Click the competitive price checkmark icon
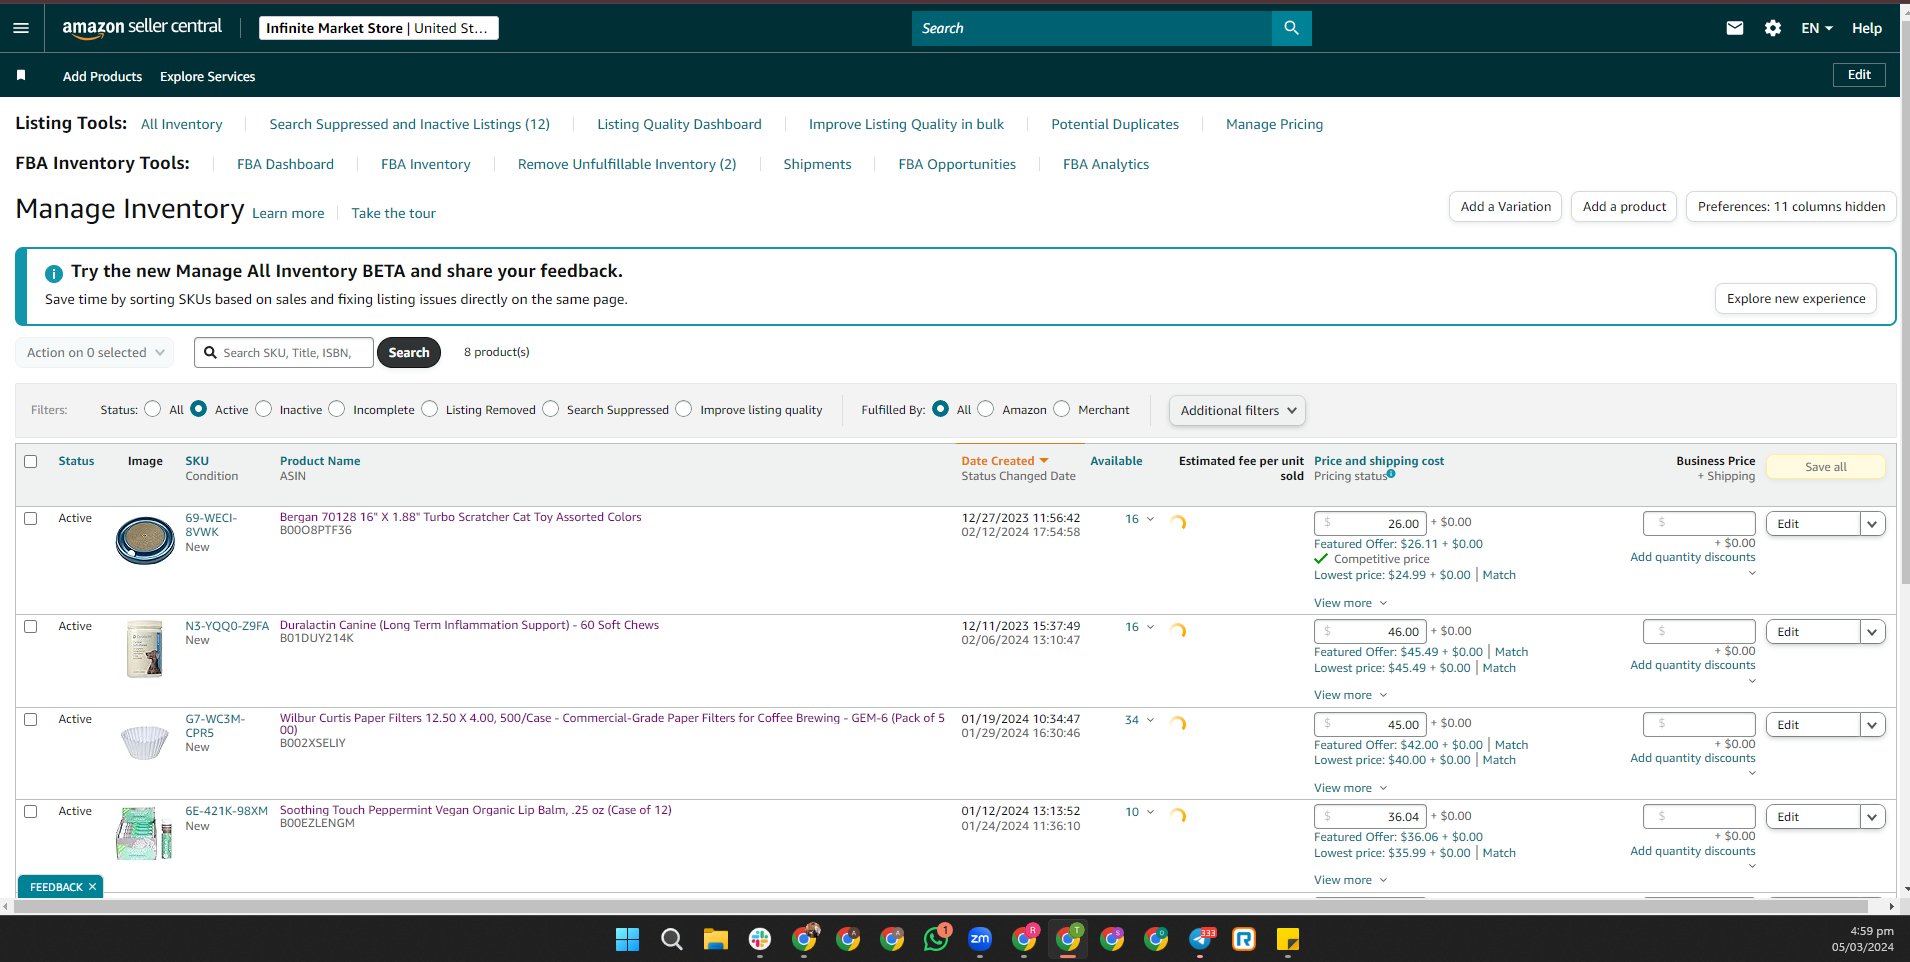The image size is (1910, 962). click(1321, 559)
